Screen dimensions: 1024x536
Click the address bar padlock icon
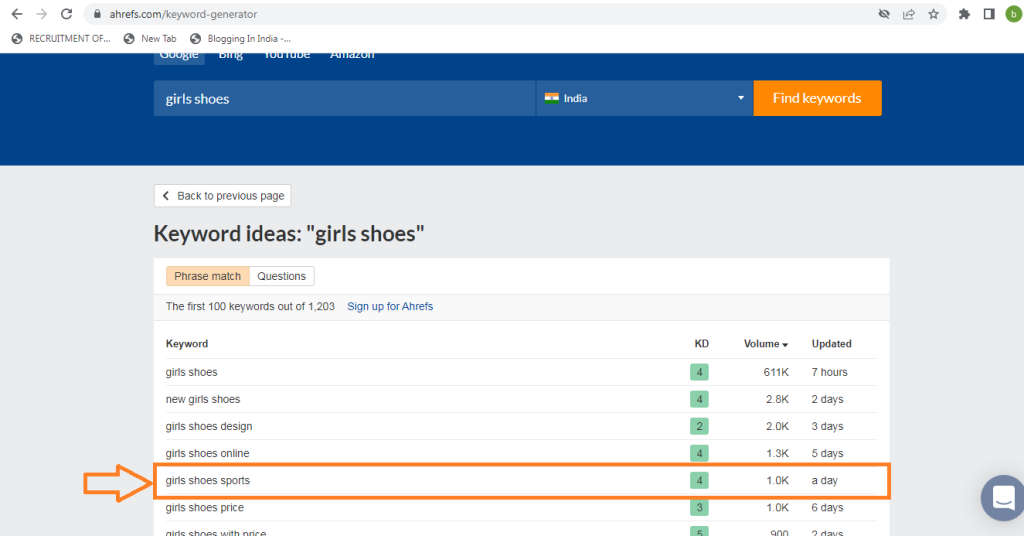[97, 14]
